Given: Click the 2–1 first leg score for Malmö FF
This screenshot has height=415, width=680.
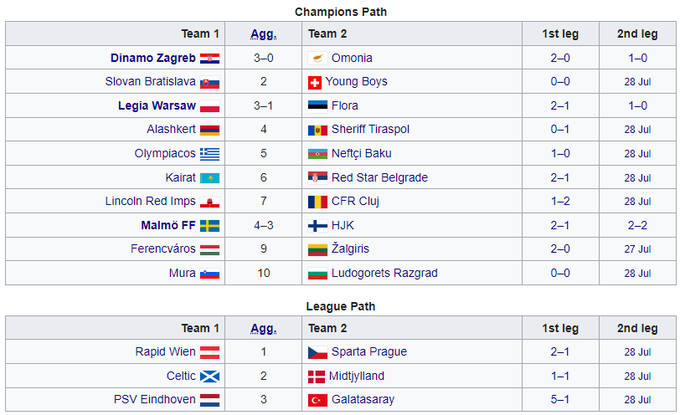Looking at the screenshot, I should tap(561, 226).
